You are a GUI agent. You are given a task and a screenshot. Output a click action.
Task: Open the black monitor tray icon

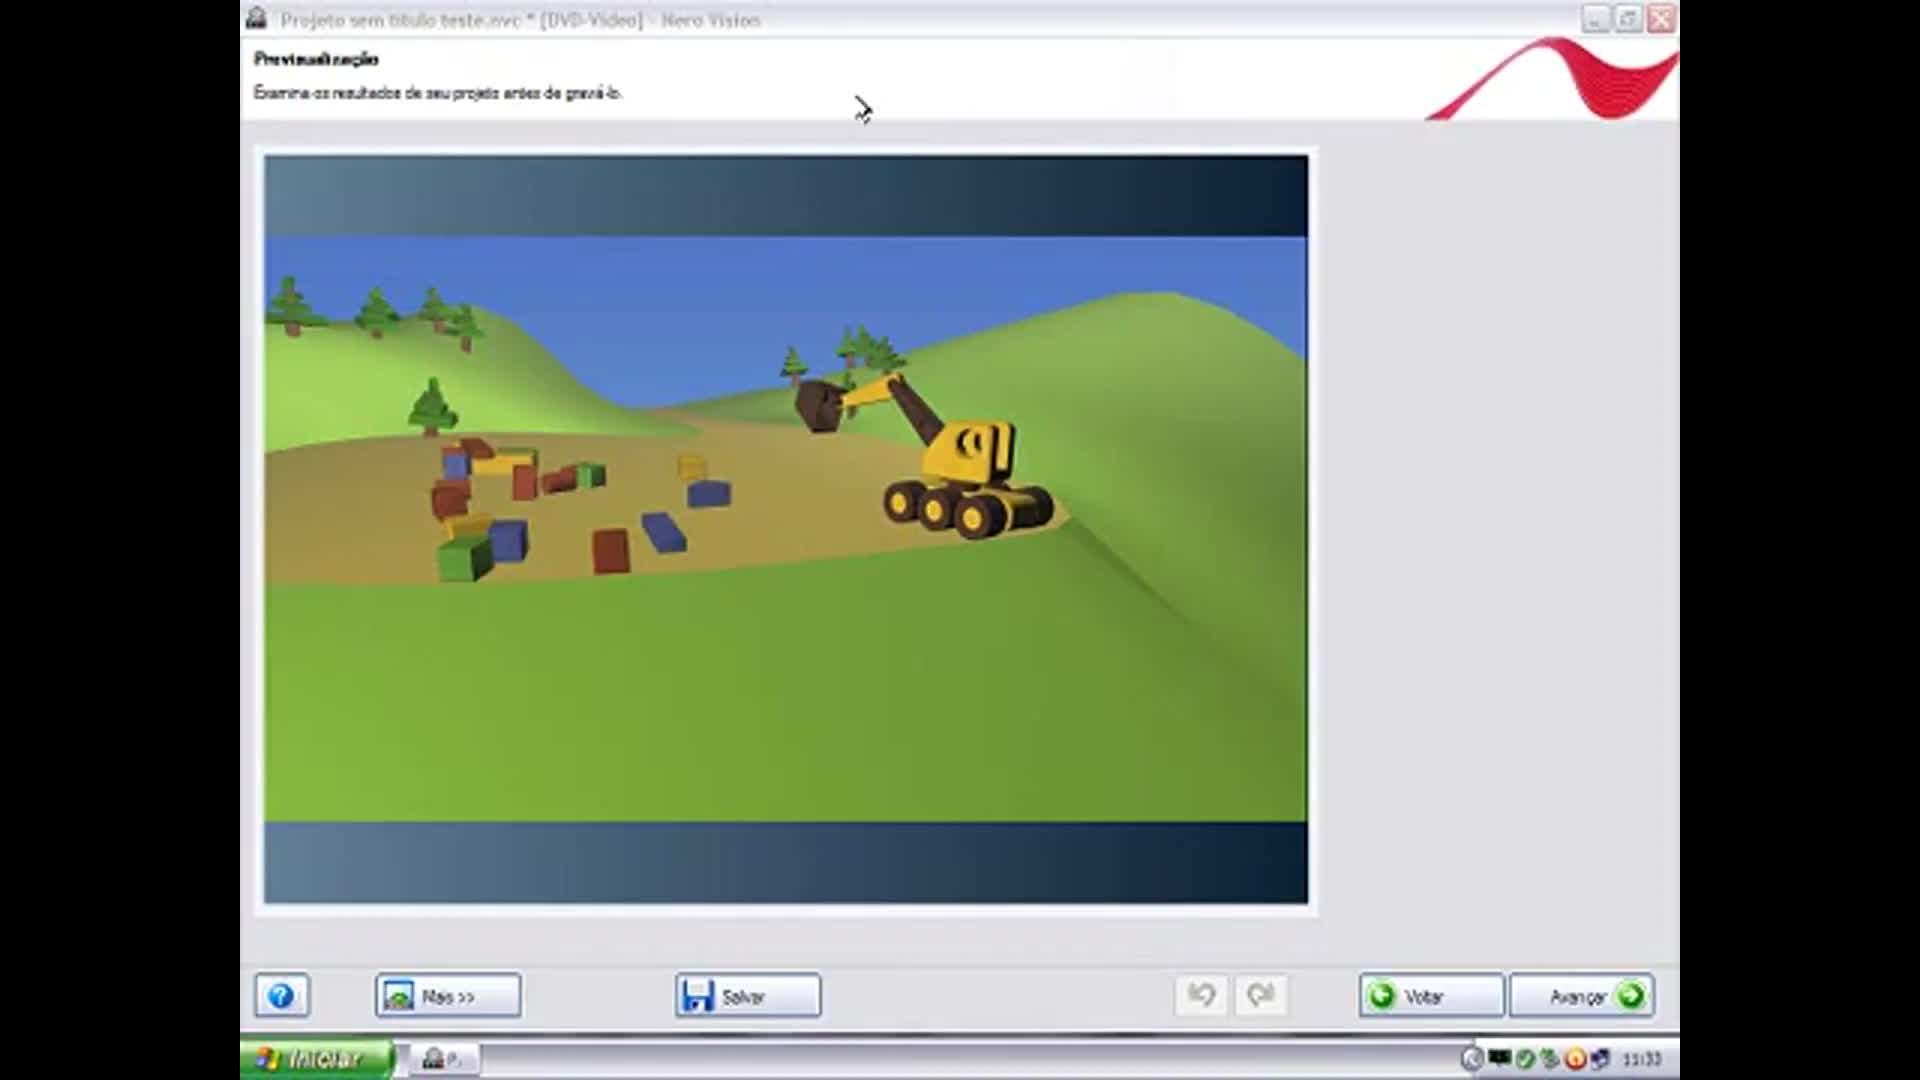pos(1499,1058)
